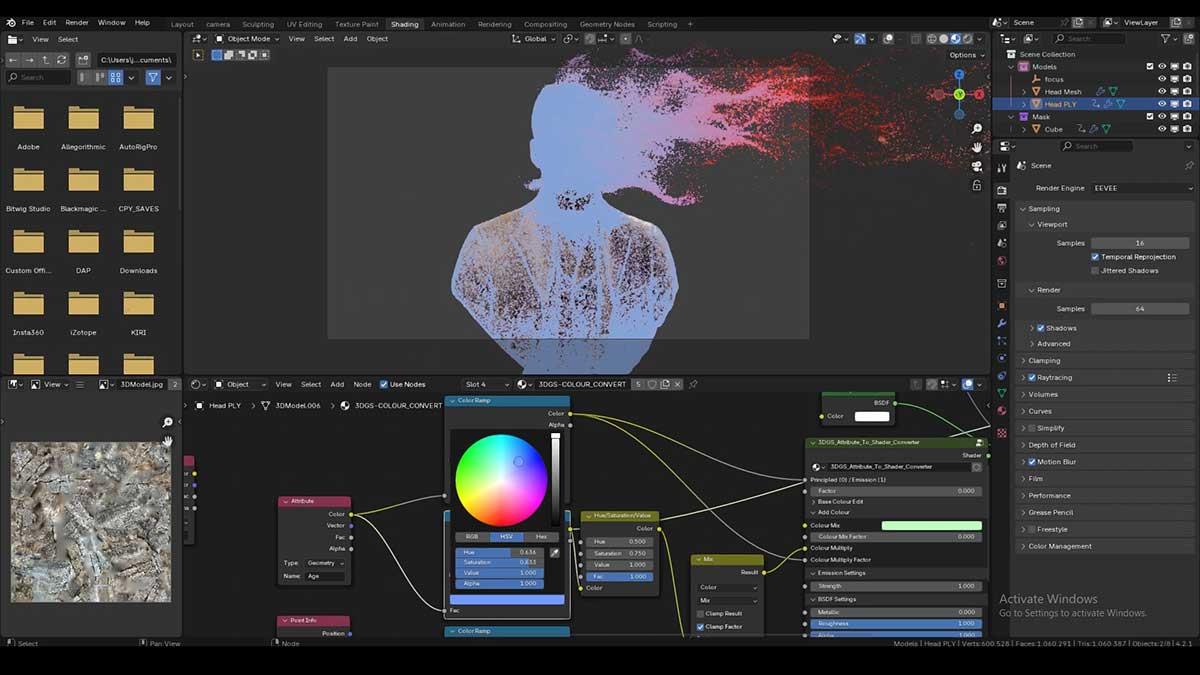This screenshot has width=1200, height=675.
Task: Click the fake user shield icon beside material name
Action: tap(653, 384)
